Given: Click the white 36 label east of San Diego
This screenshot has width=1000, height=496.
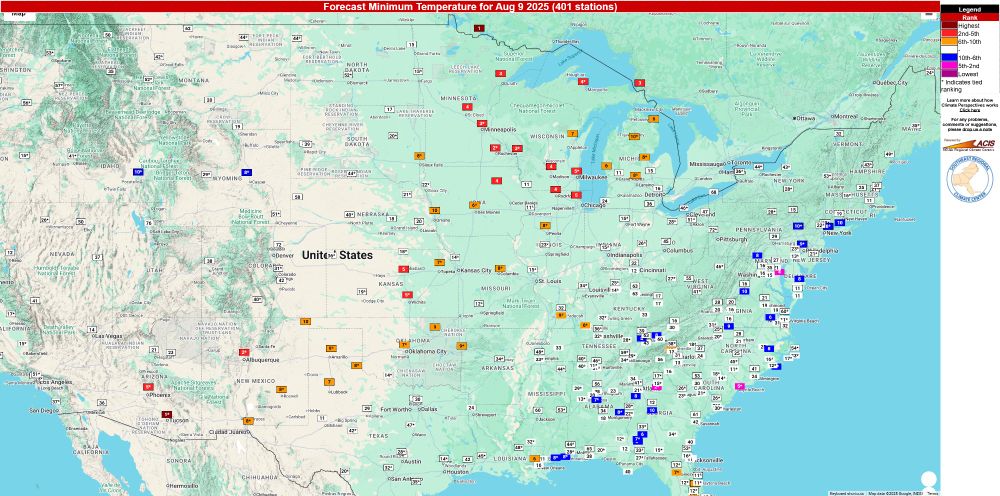Looking at the screenshot, I should [x=101, y=402].
